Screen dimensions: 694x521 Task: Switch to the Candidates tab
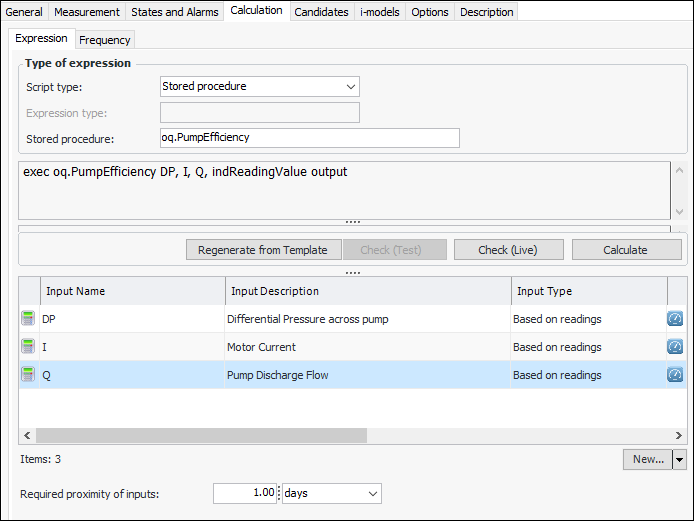coord(321,12)
